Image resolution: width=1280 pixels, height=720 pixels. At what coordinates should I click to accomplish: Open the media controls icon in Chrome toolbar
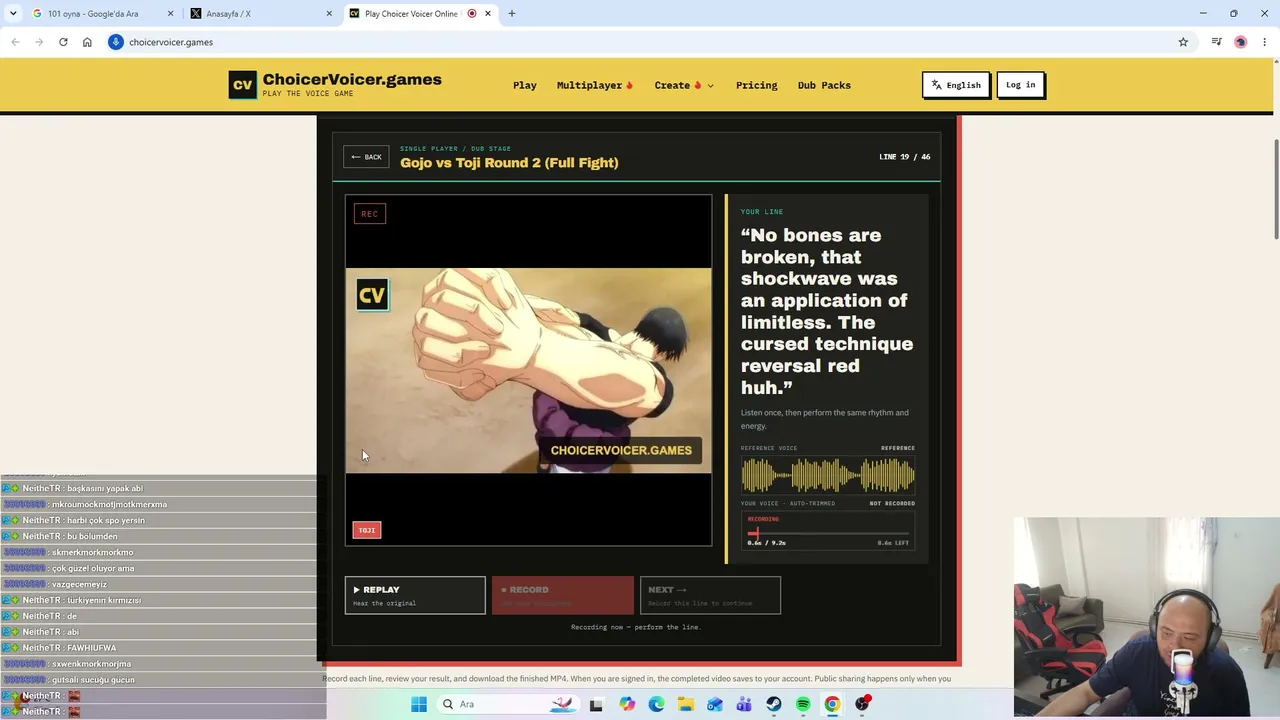[1216, 42]
